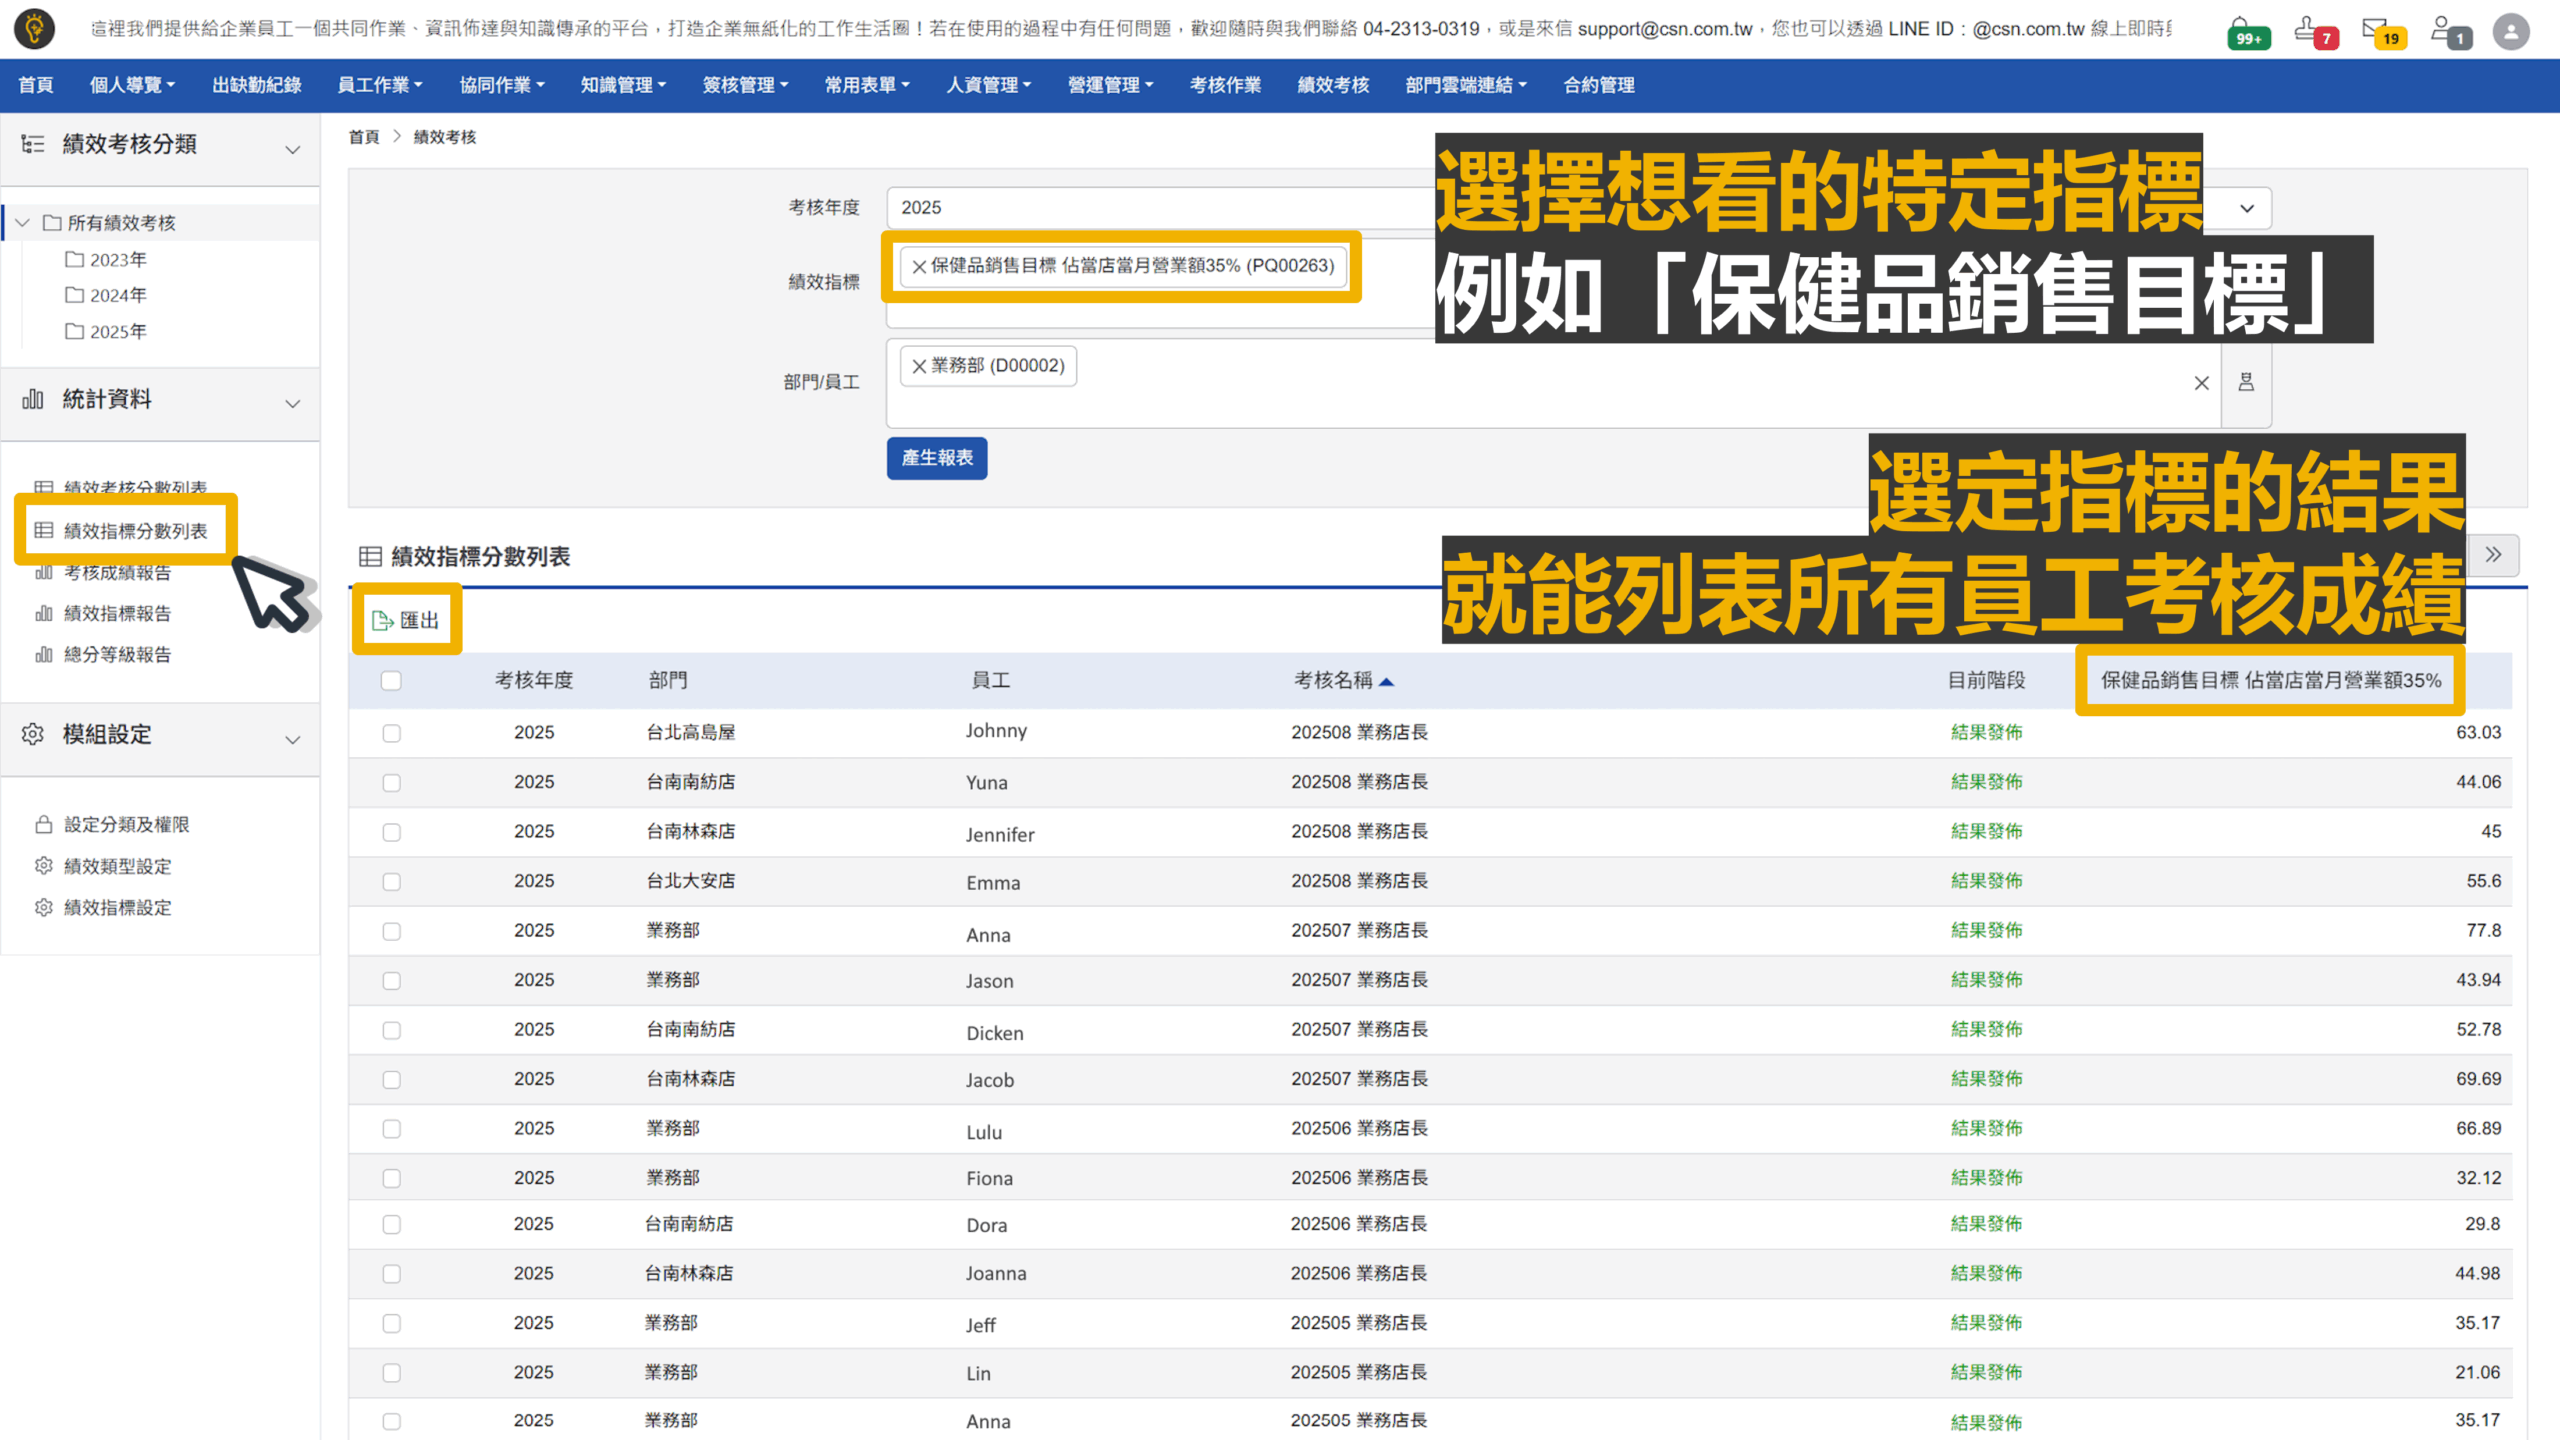Click the double-chevron collapse icon on list panel
The image size is (2560, 1440).
tap(2493, 555)
